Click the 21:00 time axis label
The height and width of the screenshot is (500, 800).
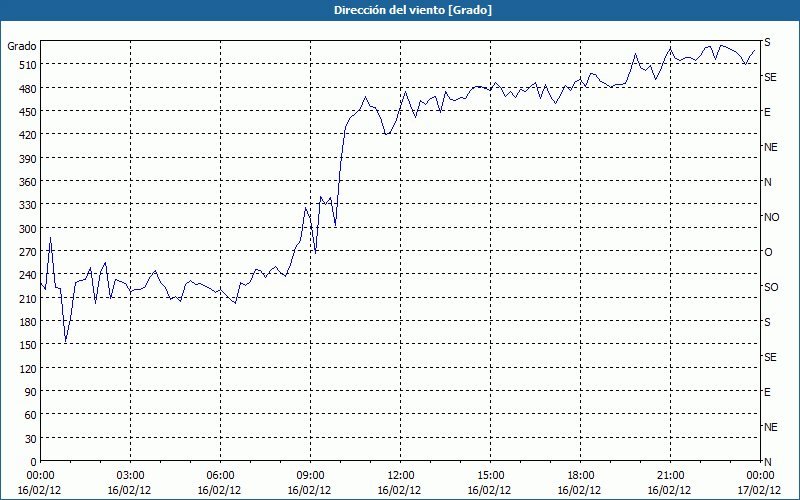tap(670, 476)
